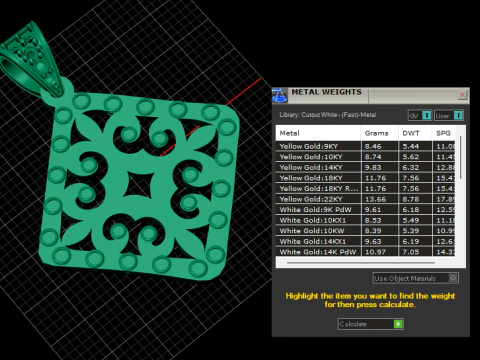Click the 9.61 grams value
This screenshot has height=360, width=480.
click(373, 210)
